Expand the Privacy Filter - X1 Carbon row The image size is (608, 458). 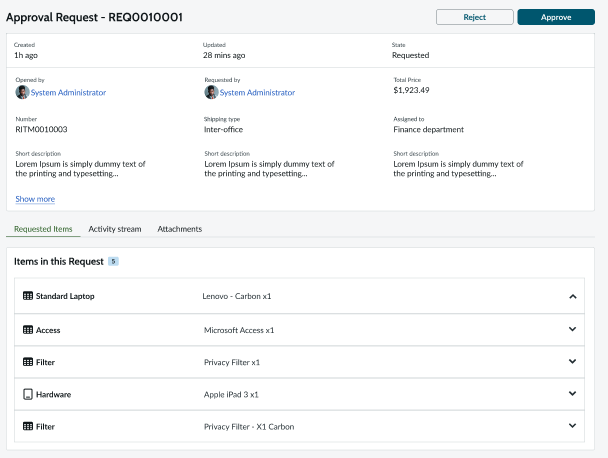[x=572, y=426]
